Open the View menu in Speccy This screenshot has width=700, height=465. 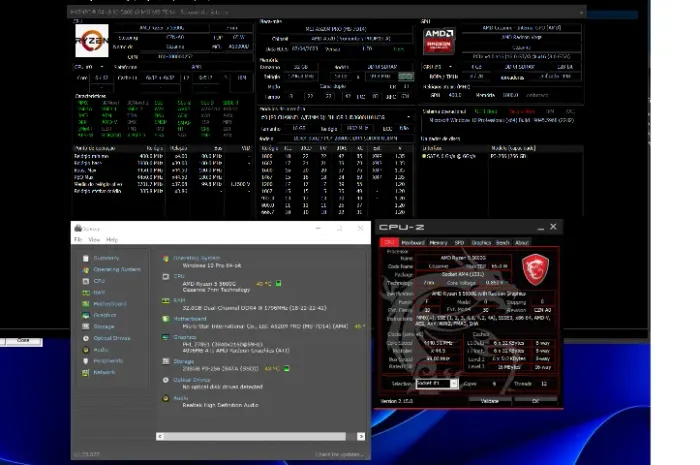tap(94, 240)
